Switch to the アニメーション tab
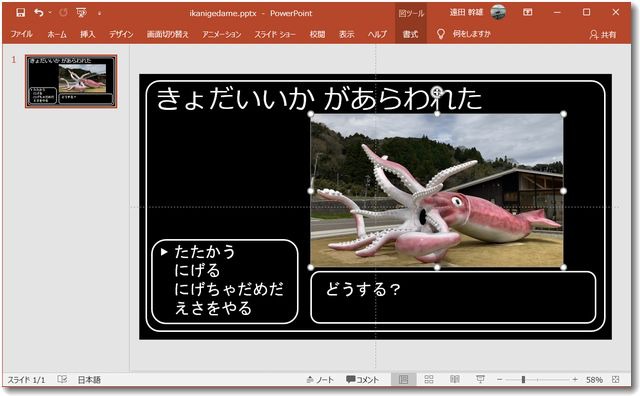The width and height of the screenshot is (640, 396). click(222, 34)
